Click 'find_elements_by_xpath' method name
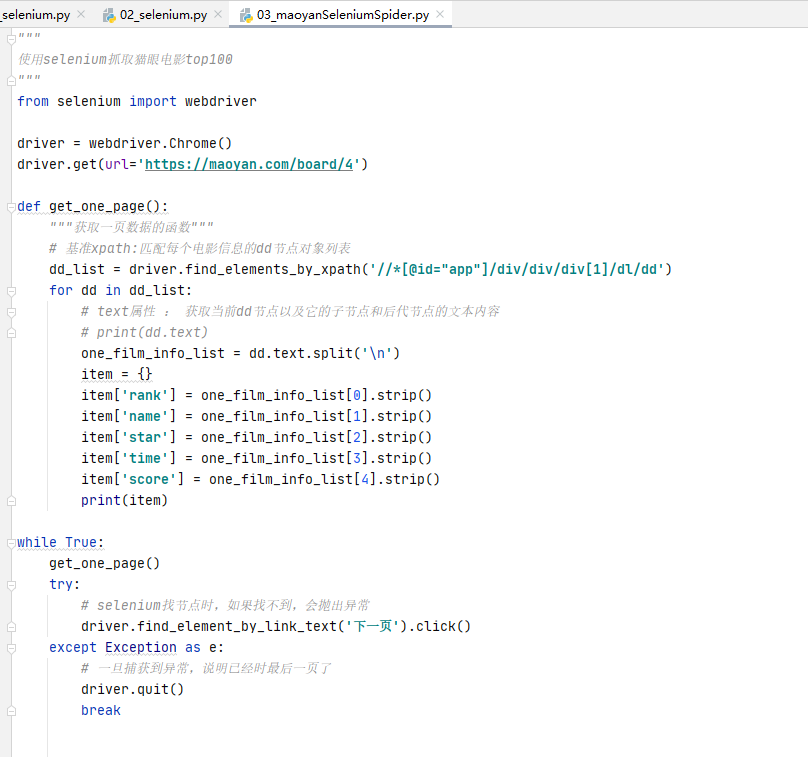 click(273, 270)
